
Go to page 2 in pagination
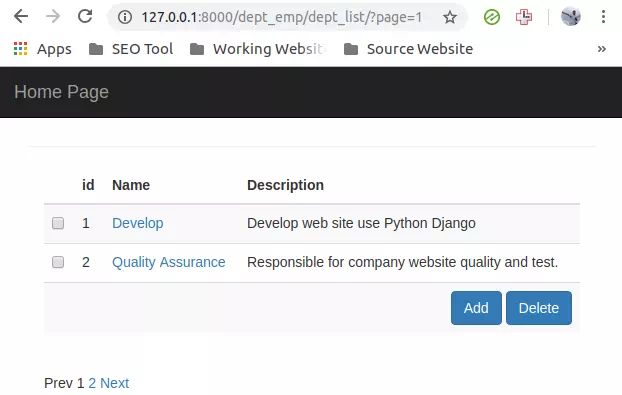click(92, 383)
